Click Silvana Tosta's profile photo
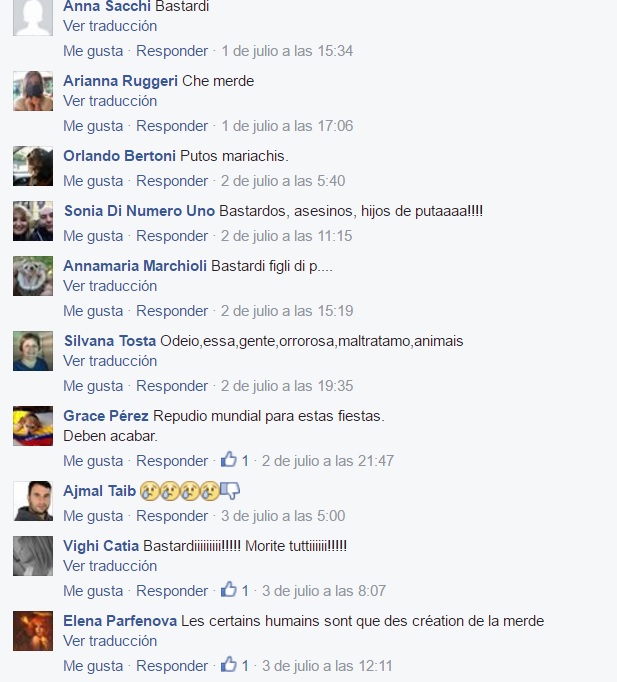The width and height of the screenshot is (617, 682). pos(33,351)
